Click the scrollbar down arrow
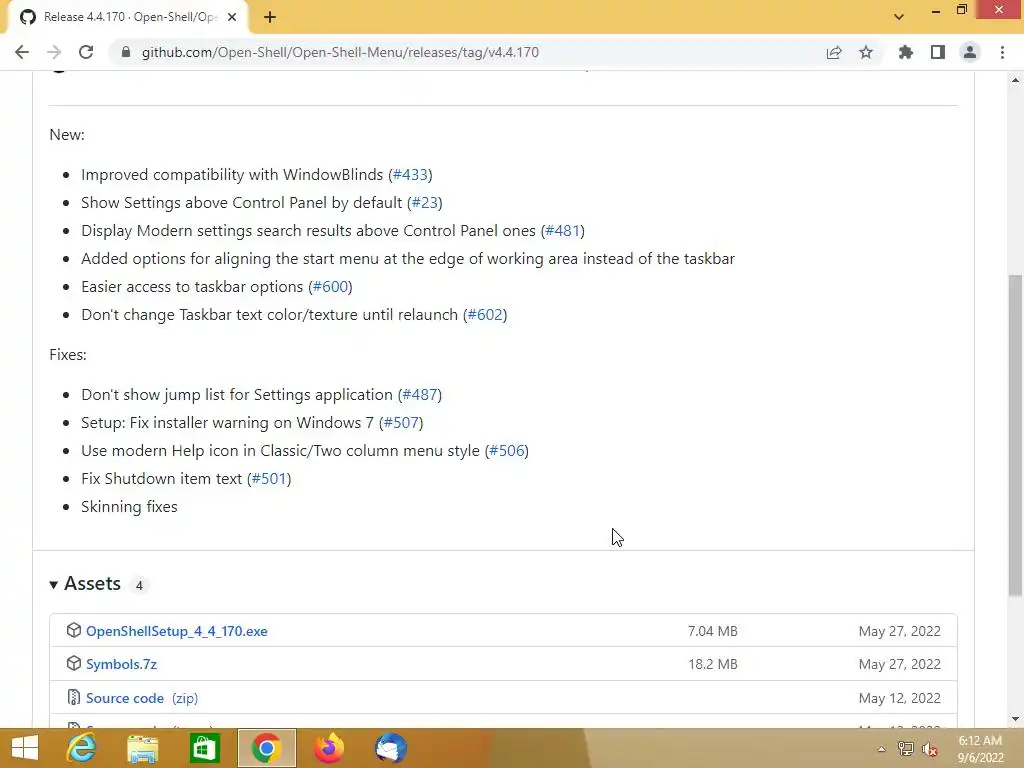The height and width of the screenshot is (768, 1024). [x=1015, y=719]
